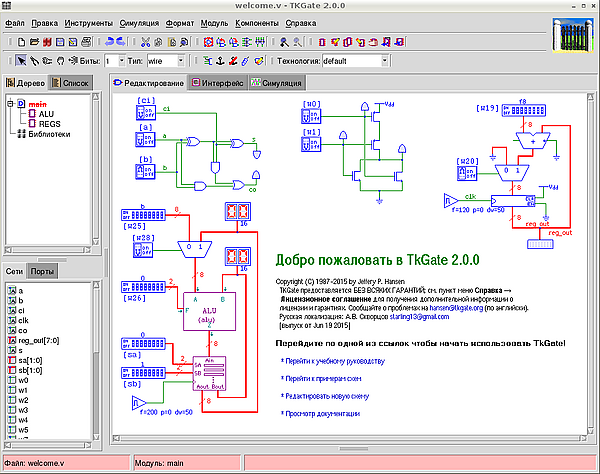Select the arrow move/select tool
The width and height of the screenshot is (600, 474).
coord(23,61)
